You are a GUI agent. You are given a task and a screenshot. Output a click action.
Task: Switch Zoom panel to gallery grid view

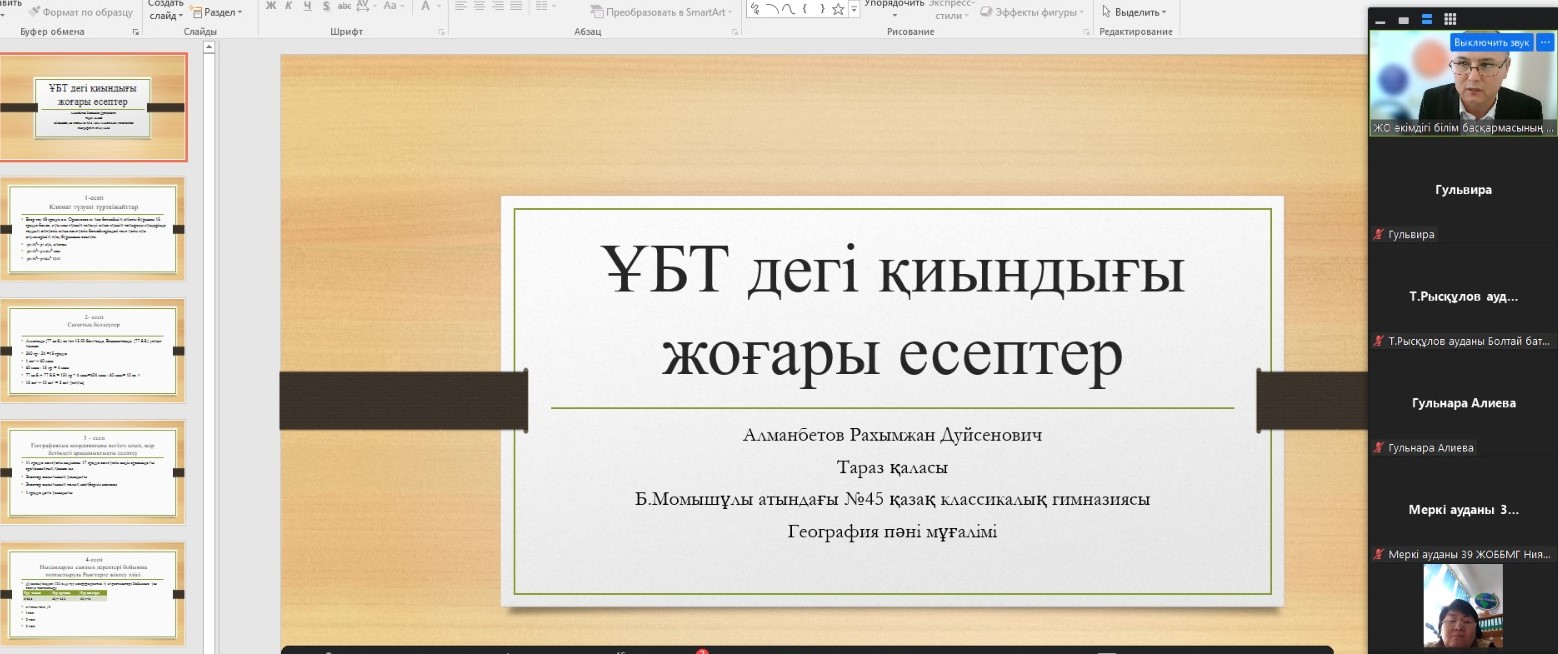[1450, 20]
